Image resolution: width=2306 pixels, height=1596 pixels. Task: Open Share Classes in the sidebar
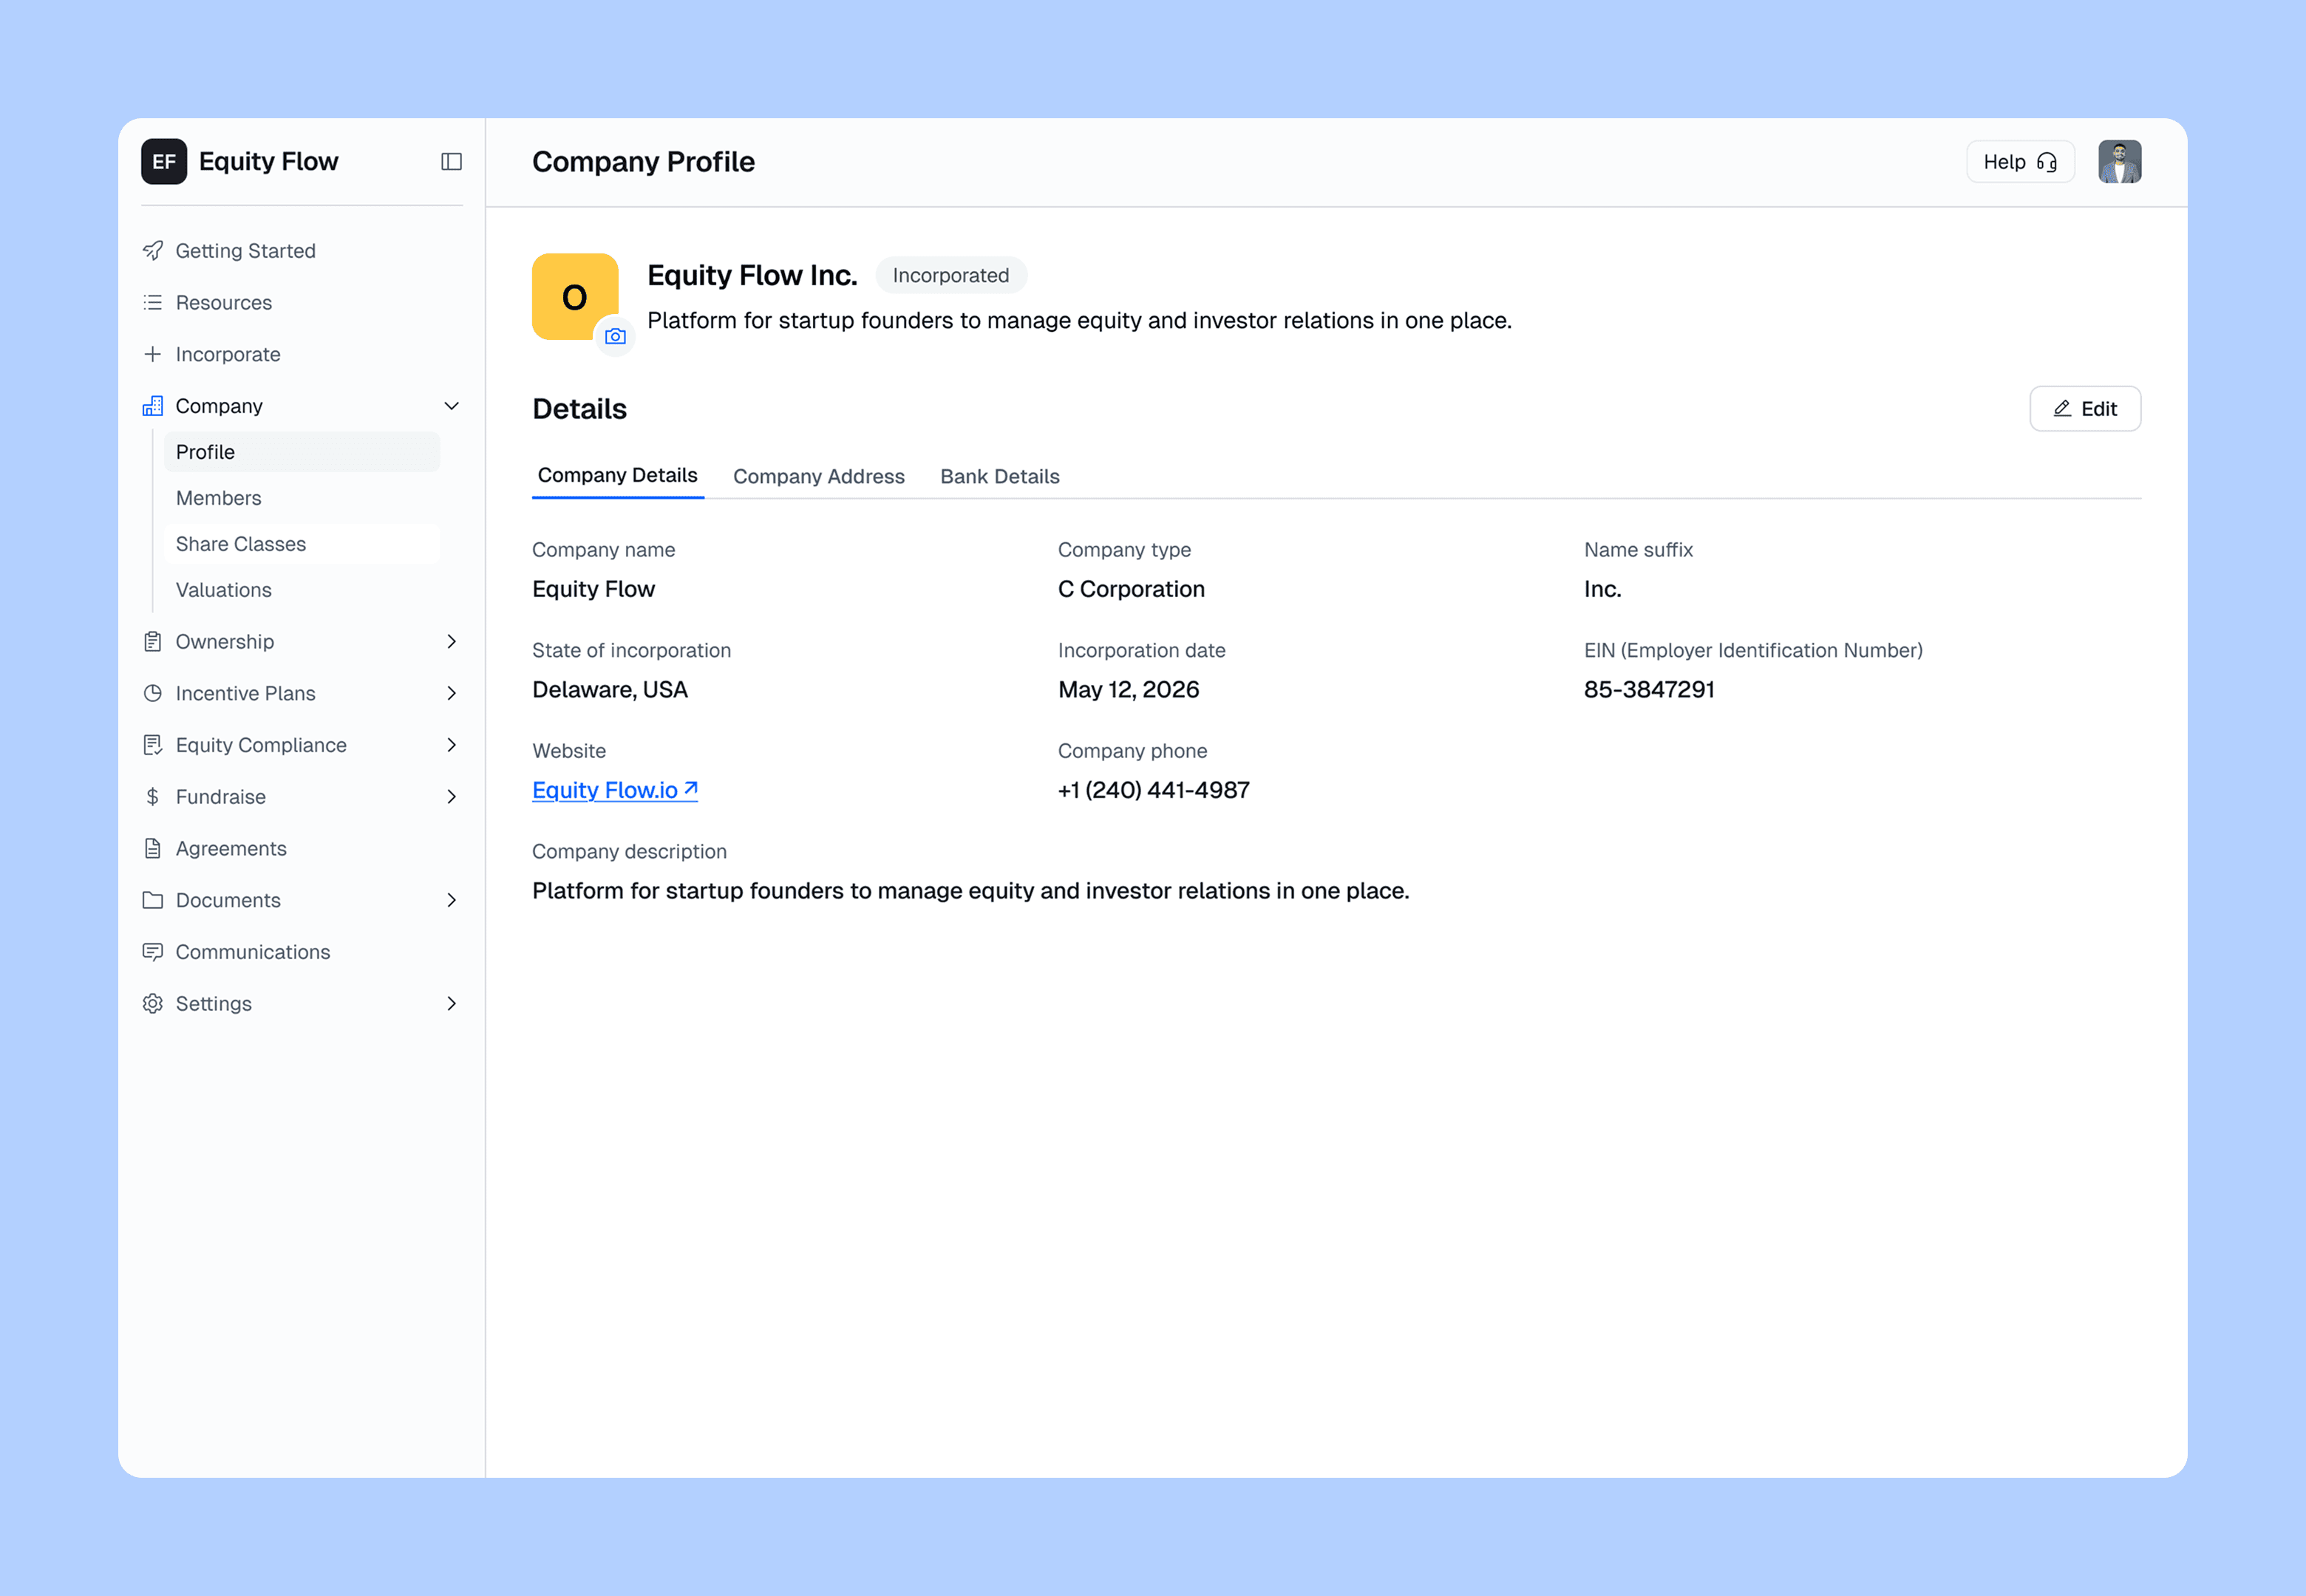click(301, 544)
